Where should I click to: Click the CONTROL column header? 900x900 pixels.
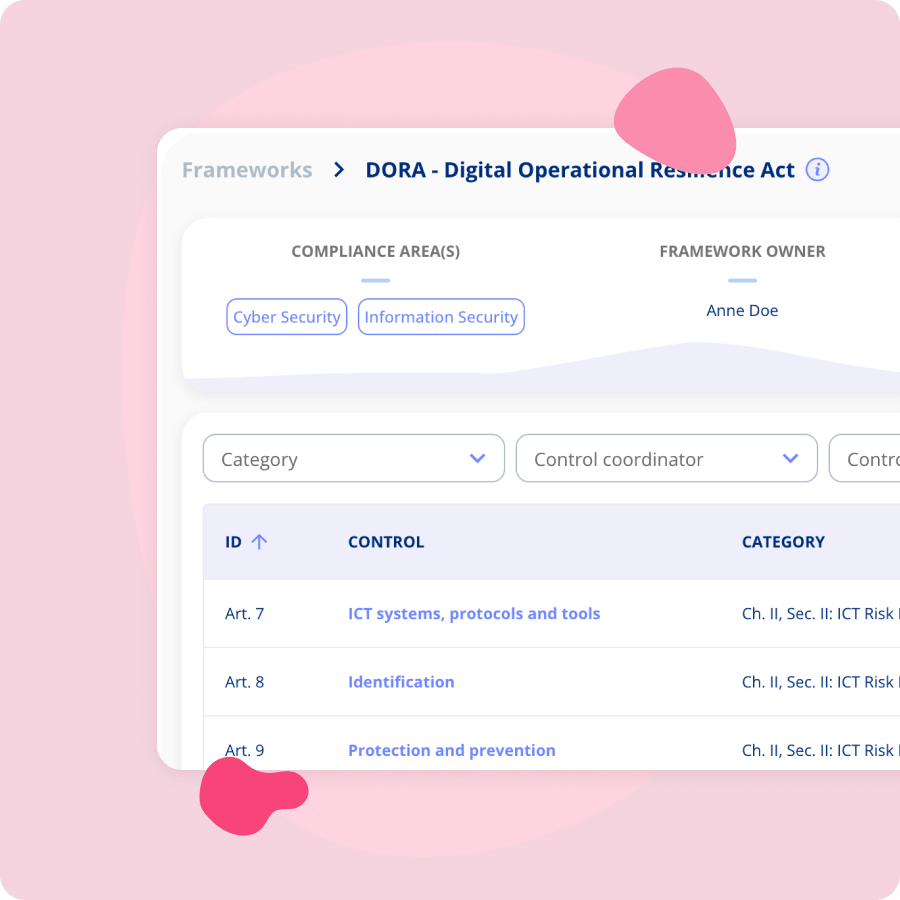pos(386,542)
